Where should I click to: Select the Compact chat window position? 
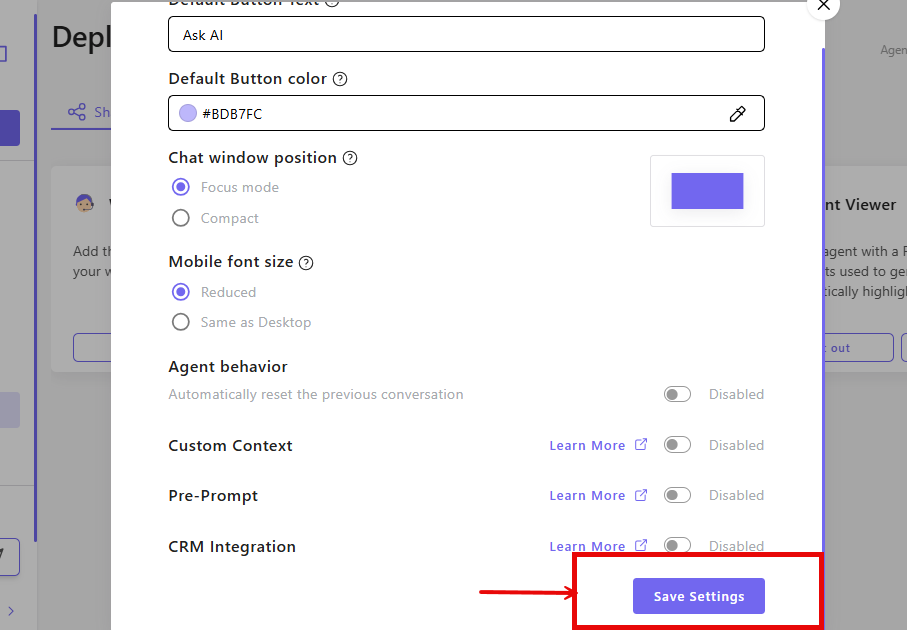click(x=181, y=217)
